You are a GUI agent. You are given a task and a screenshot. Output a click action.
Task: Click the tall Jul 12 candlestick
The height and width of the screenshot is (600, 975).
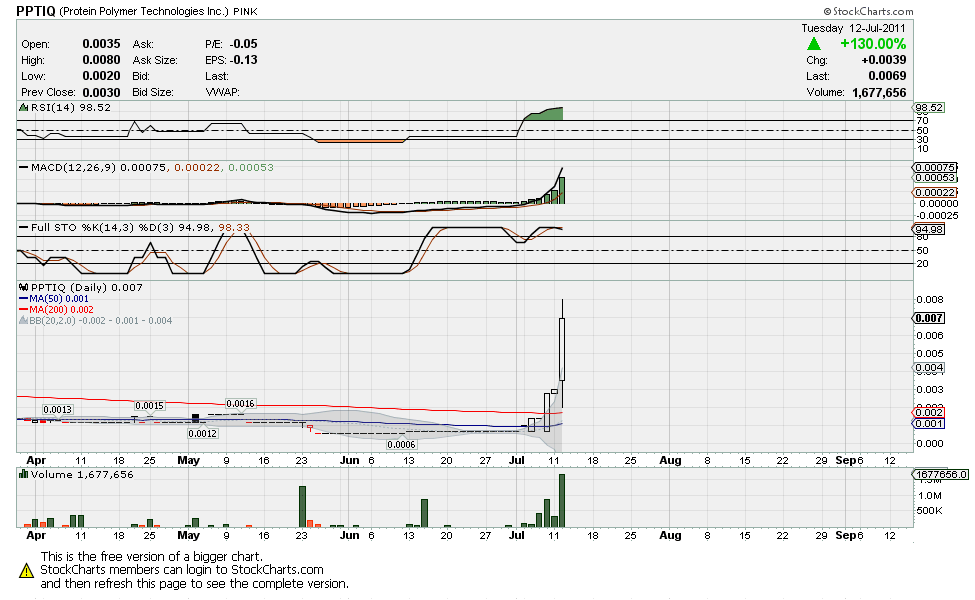562,349
